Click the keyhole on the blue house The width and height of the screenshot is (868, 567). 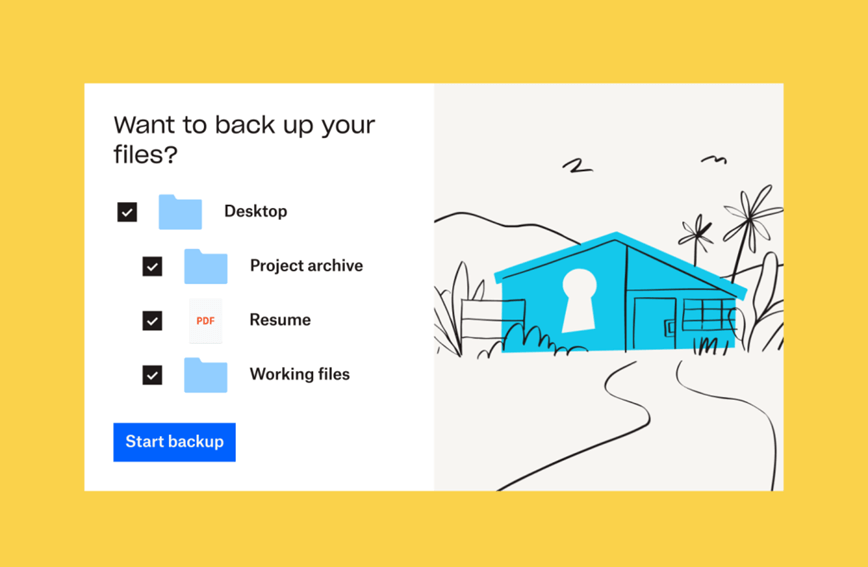(x=578, y=298)
